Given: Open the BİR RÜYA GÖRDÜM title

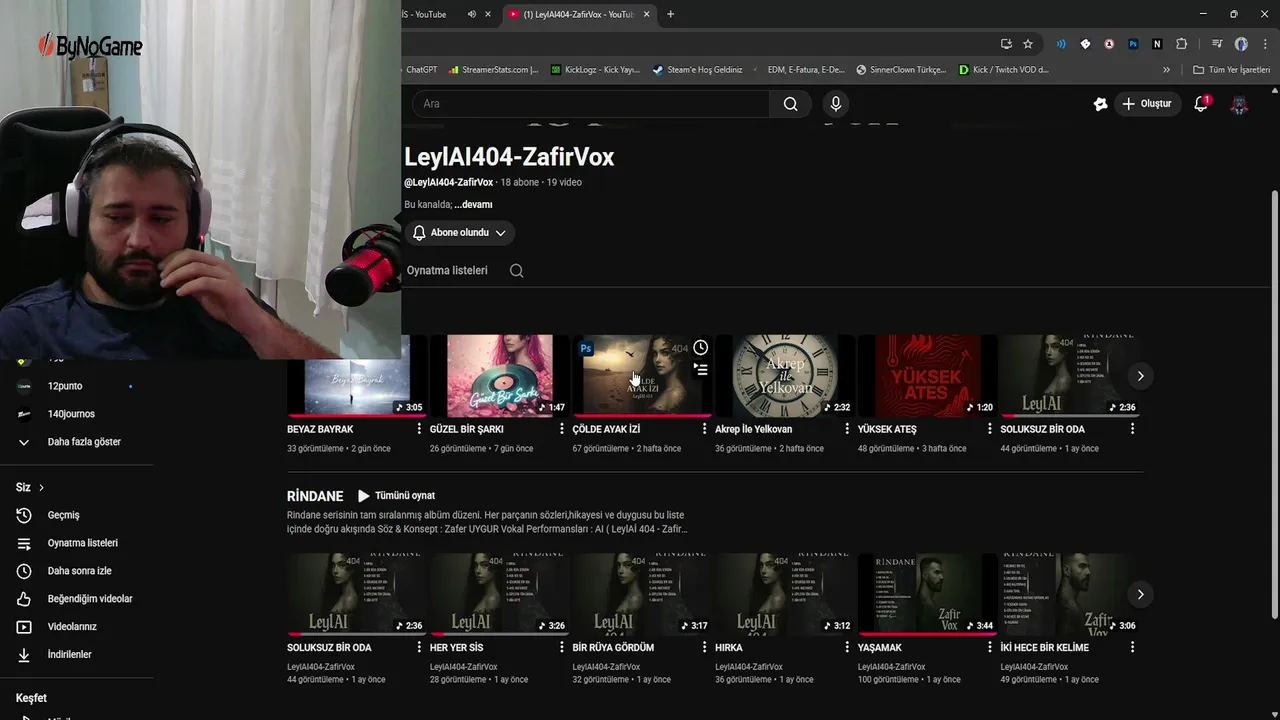Looking at the screenshot, I should [x=613, y=648].
